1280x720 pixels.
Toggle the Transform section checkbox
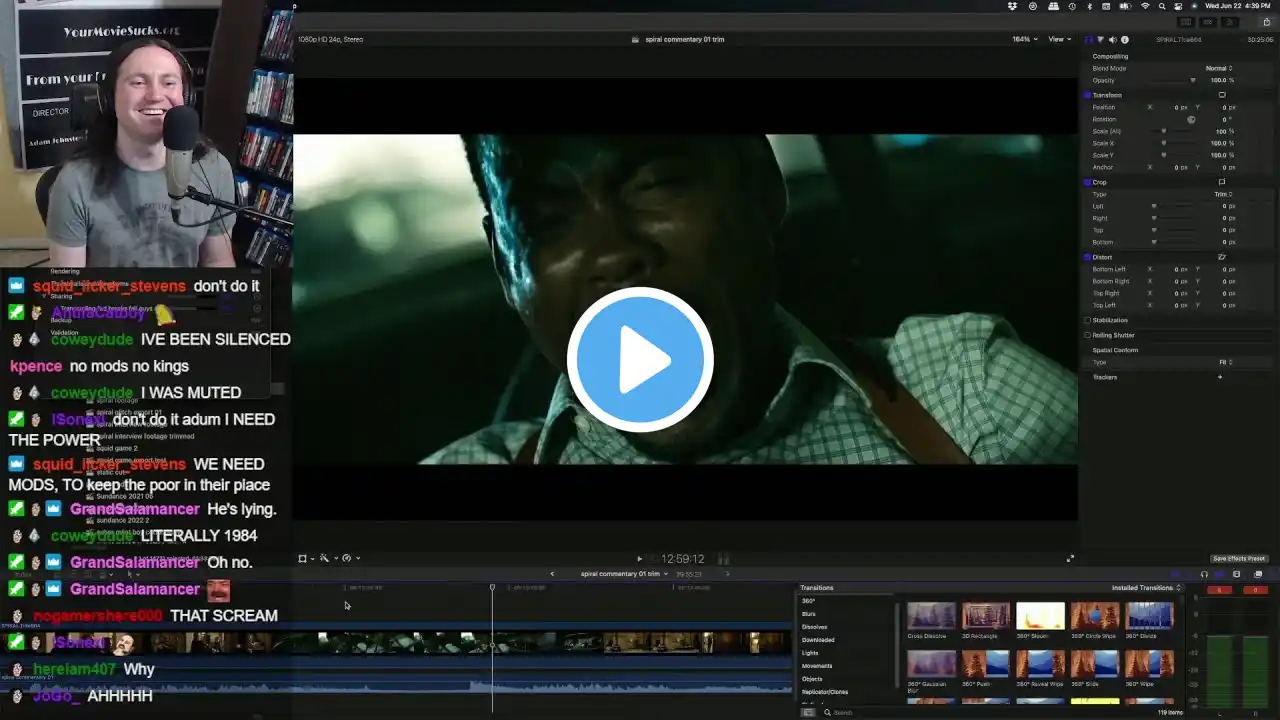click(x=1087, y=95)
